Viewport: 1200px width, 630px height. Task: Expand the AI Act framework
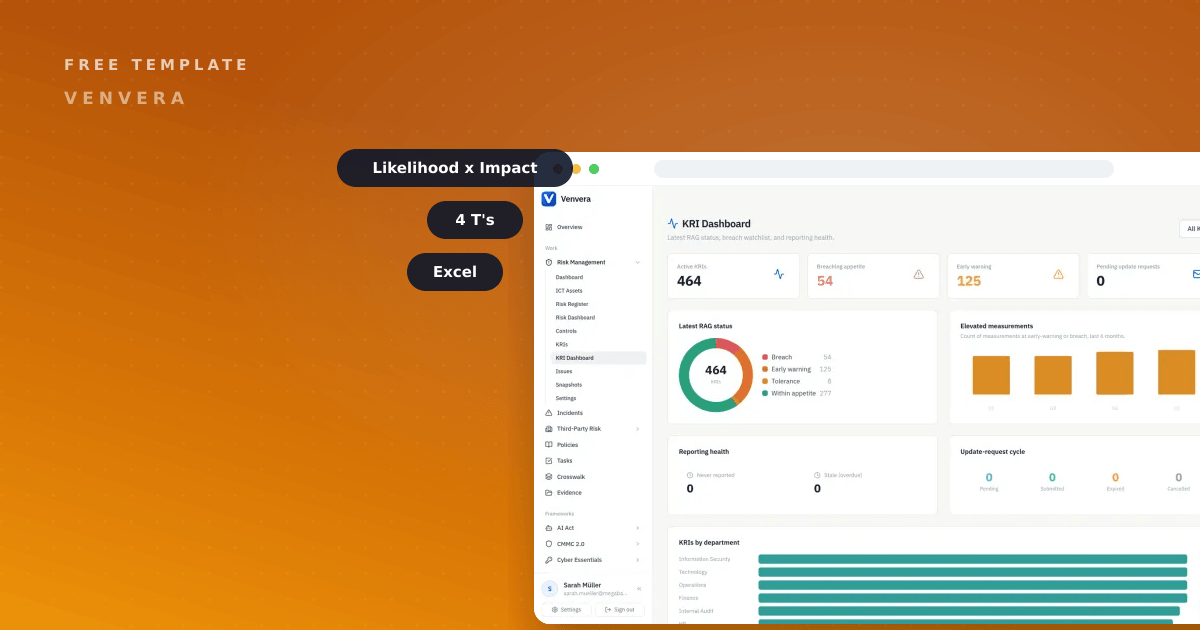638,528
